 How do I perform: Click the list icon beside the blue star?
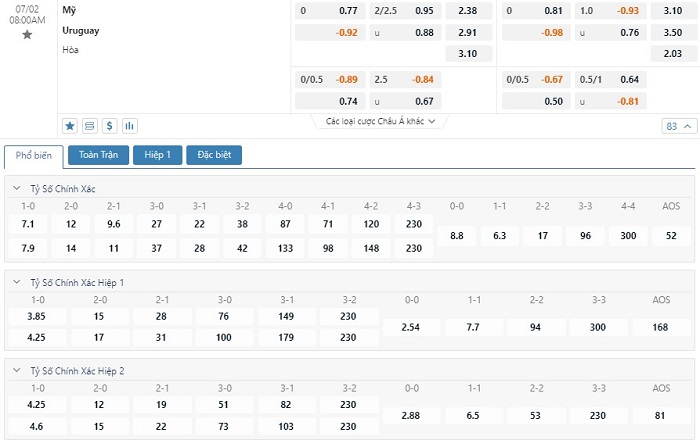(x=90, y=126)
